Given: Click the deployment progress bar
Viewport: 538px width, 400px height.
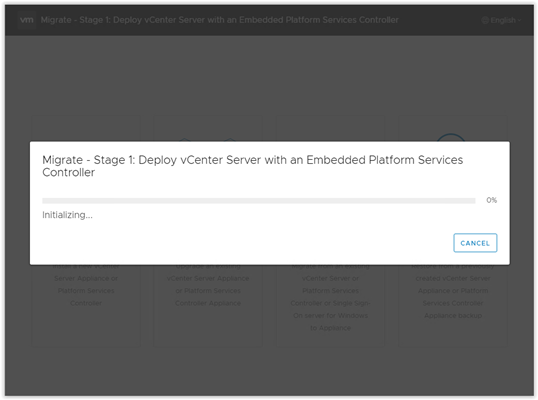Looking at the screenshot, I should click(x=259, y=200).
